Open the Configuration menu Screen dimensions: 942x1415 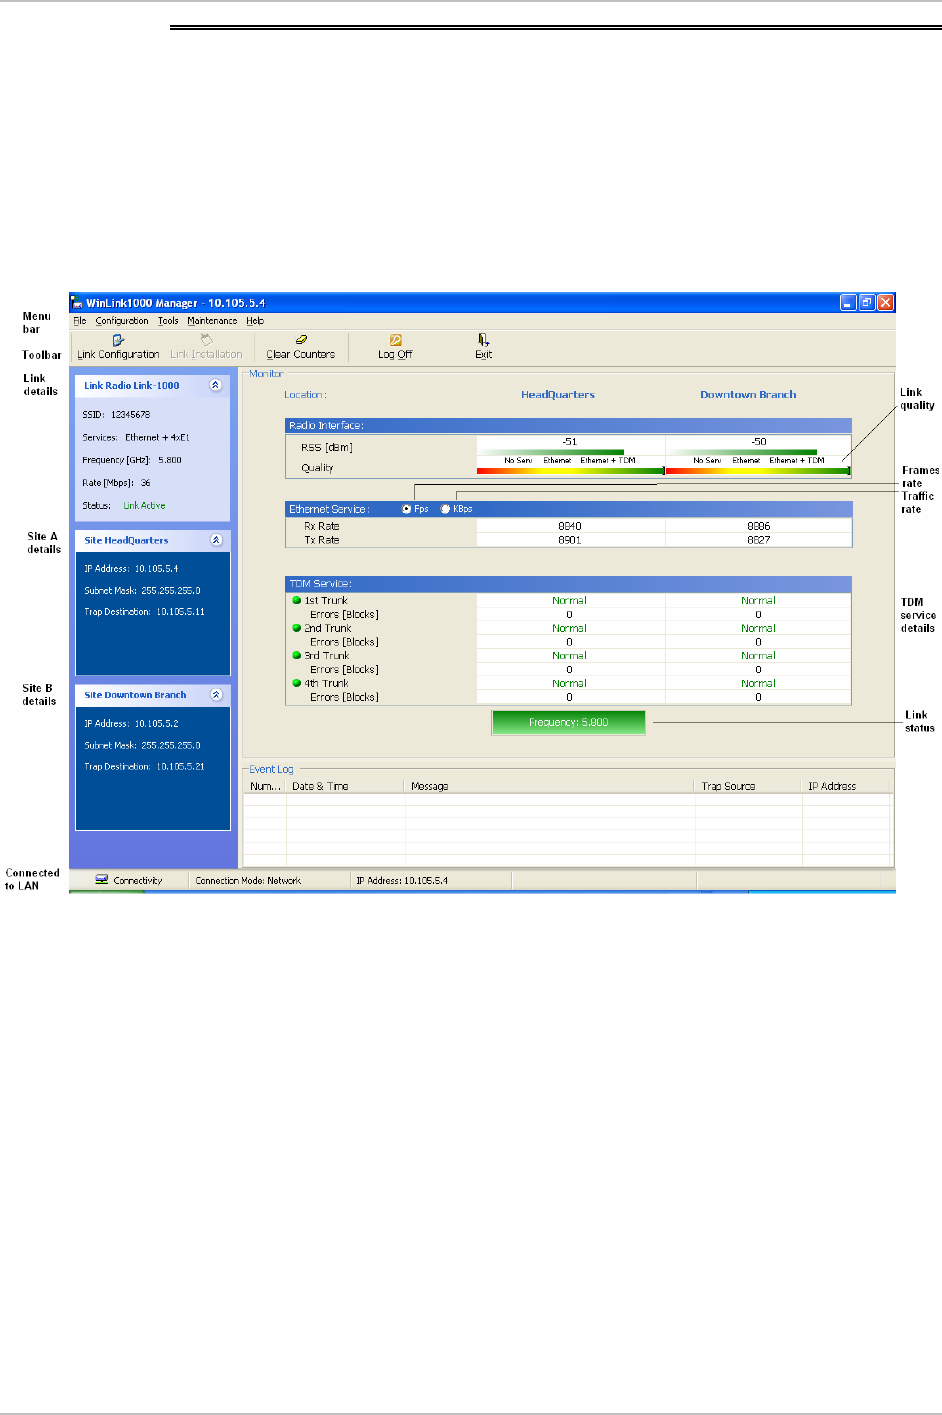point(122,321)
